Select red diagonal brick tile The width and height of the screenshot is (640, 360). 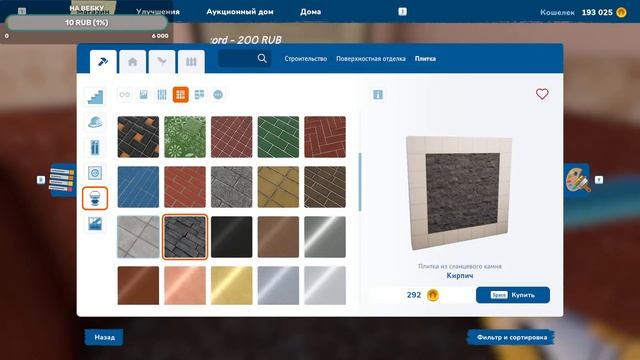coord(231,137)
